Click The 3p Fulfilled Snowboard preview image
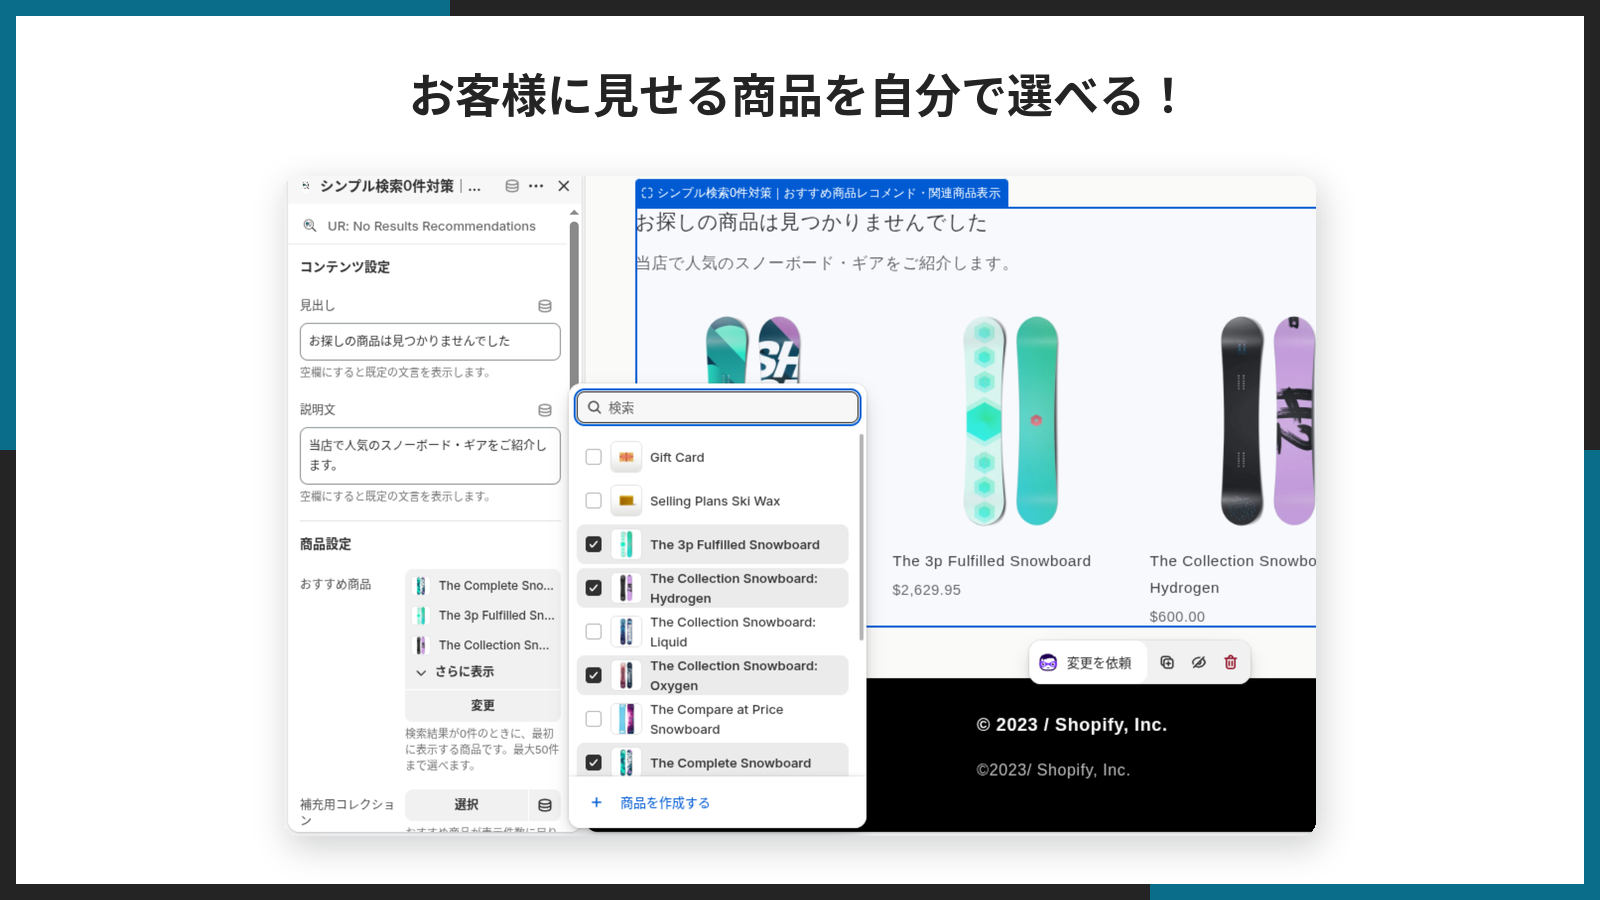This screenshot has height=900, width=1600. point(1010,421)
